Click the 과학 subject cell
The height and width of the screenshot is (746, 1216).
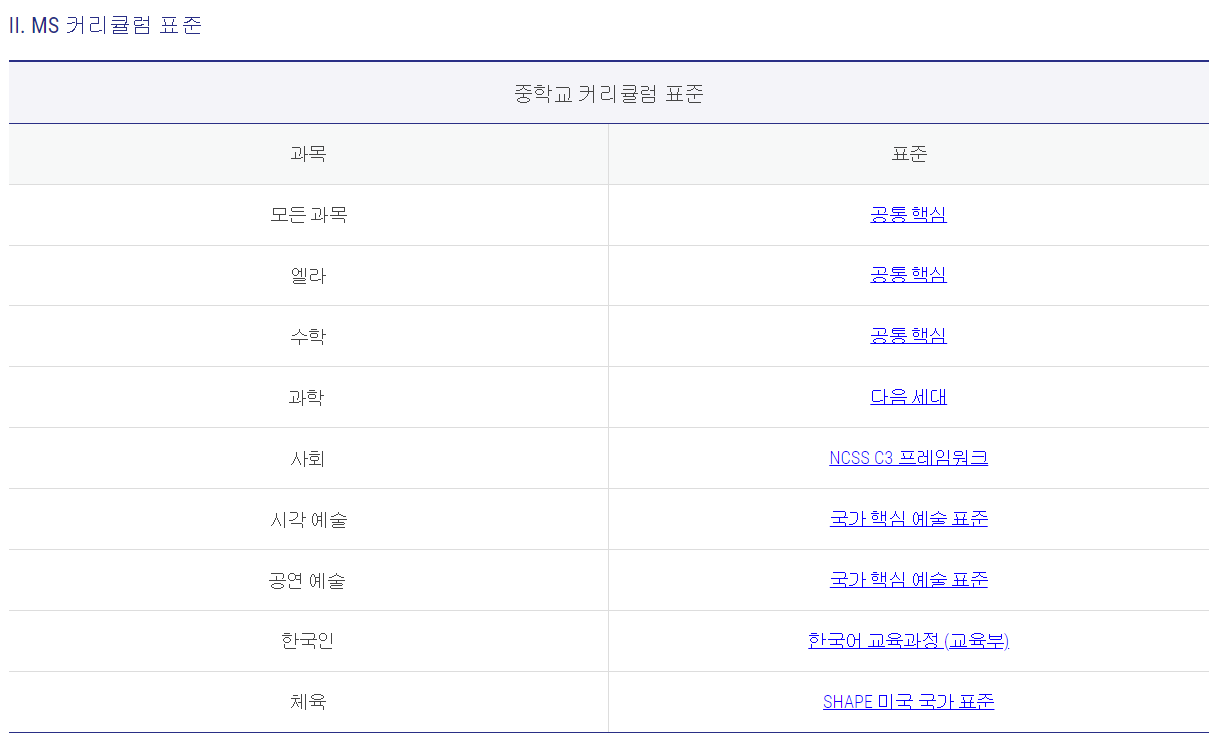pos(308,398)
